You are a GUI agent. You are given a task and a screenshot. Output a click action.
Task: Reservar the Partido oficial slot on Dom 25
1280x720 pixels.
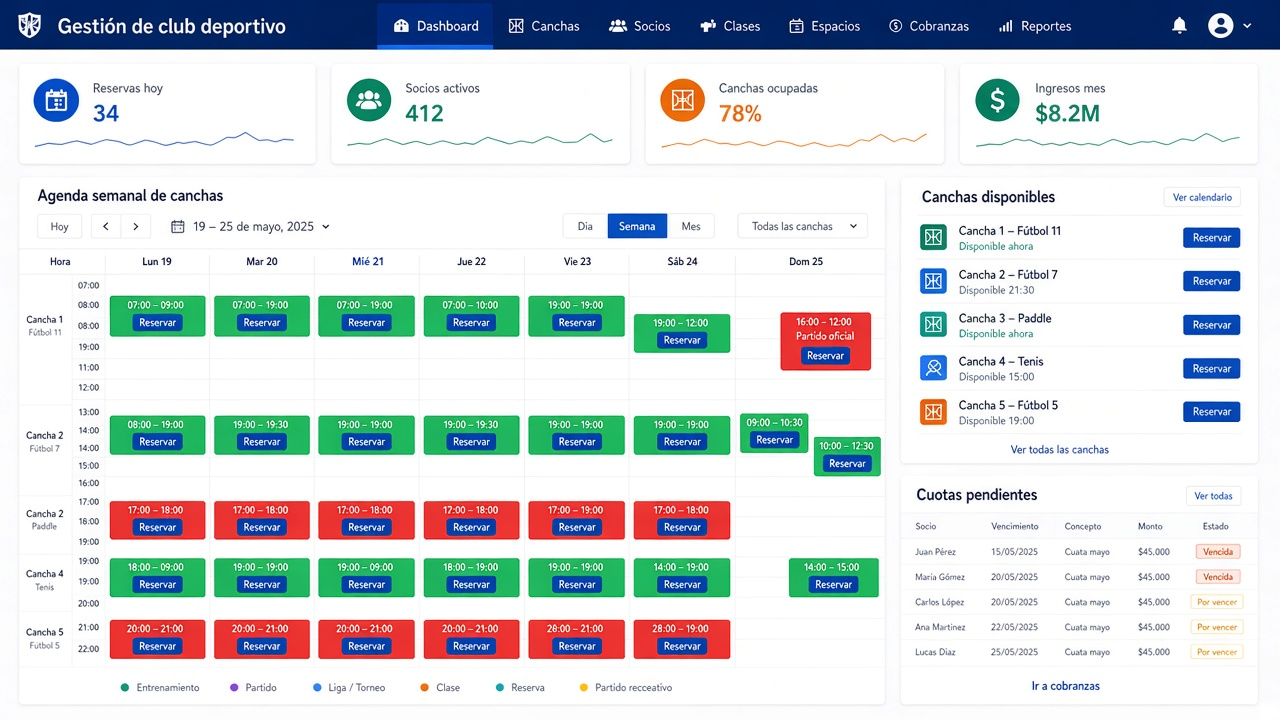826,356
